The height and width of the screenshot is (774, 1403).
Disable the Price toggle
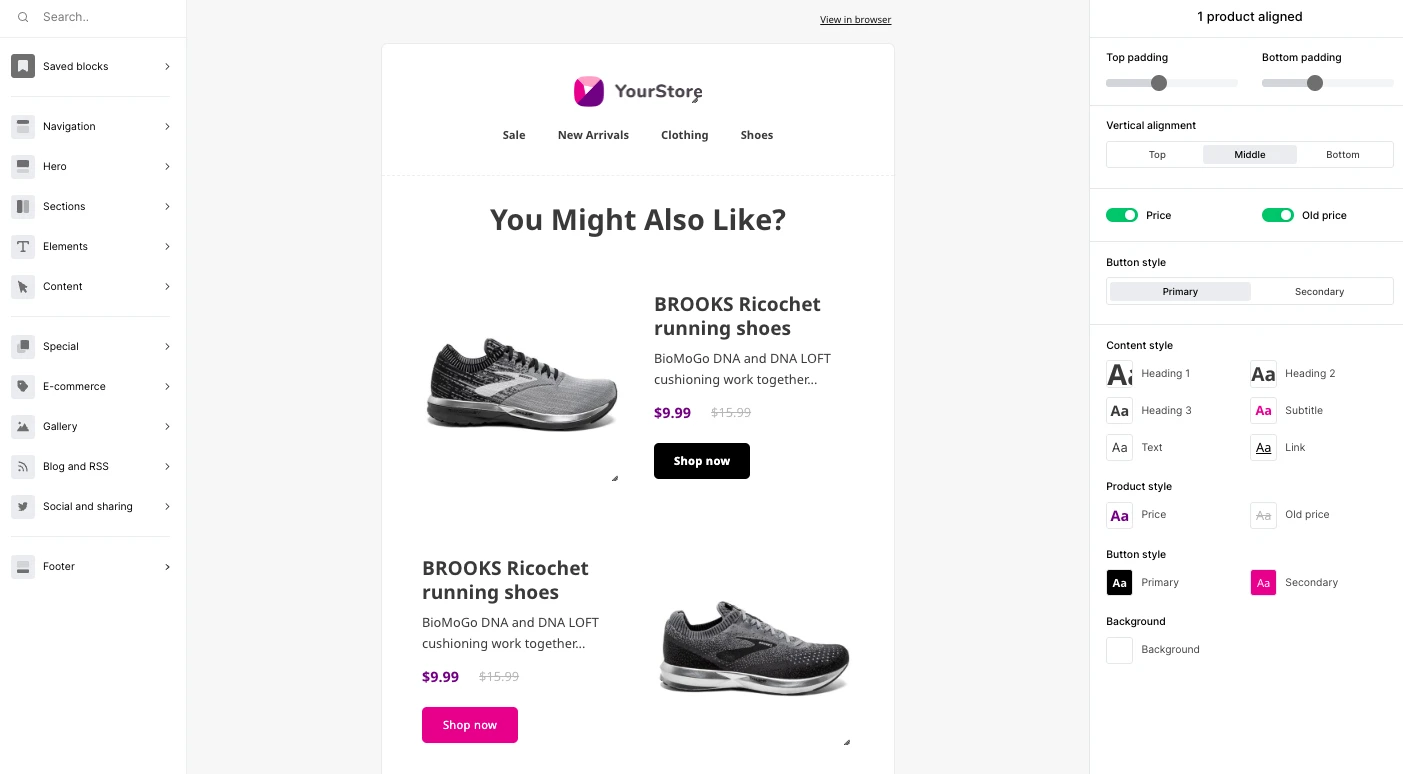point(1122,215)
